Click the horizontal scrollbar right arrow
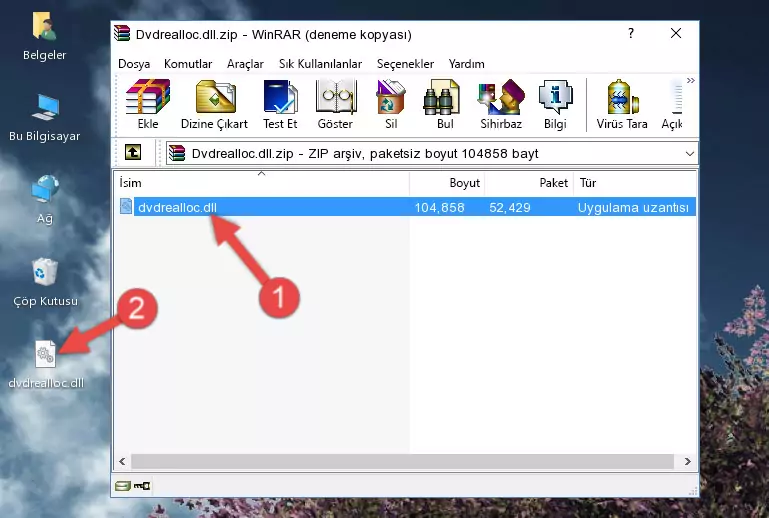This screenshot has width=769, height=518. 687,461
